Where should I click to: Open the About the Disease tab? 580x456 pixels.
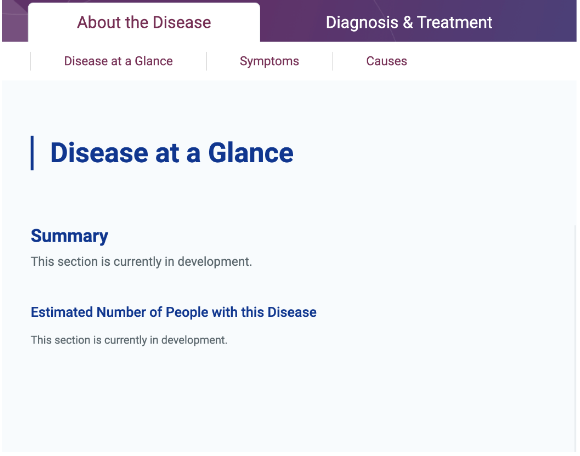pyautogui.click(x=144, y=22)
